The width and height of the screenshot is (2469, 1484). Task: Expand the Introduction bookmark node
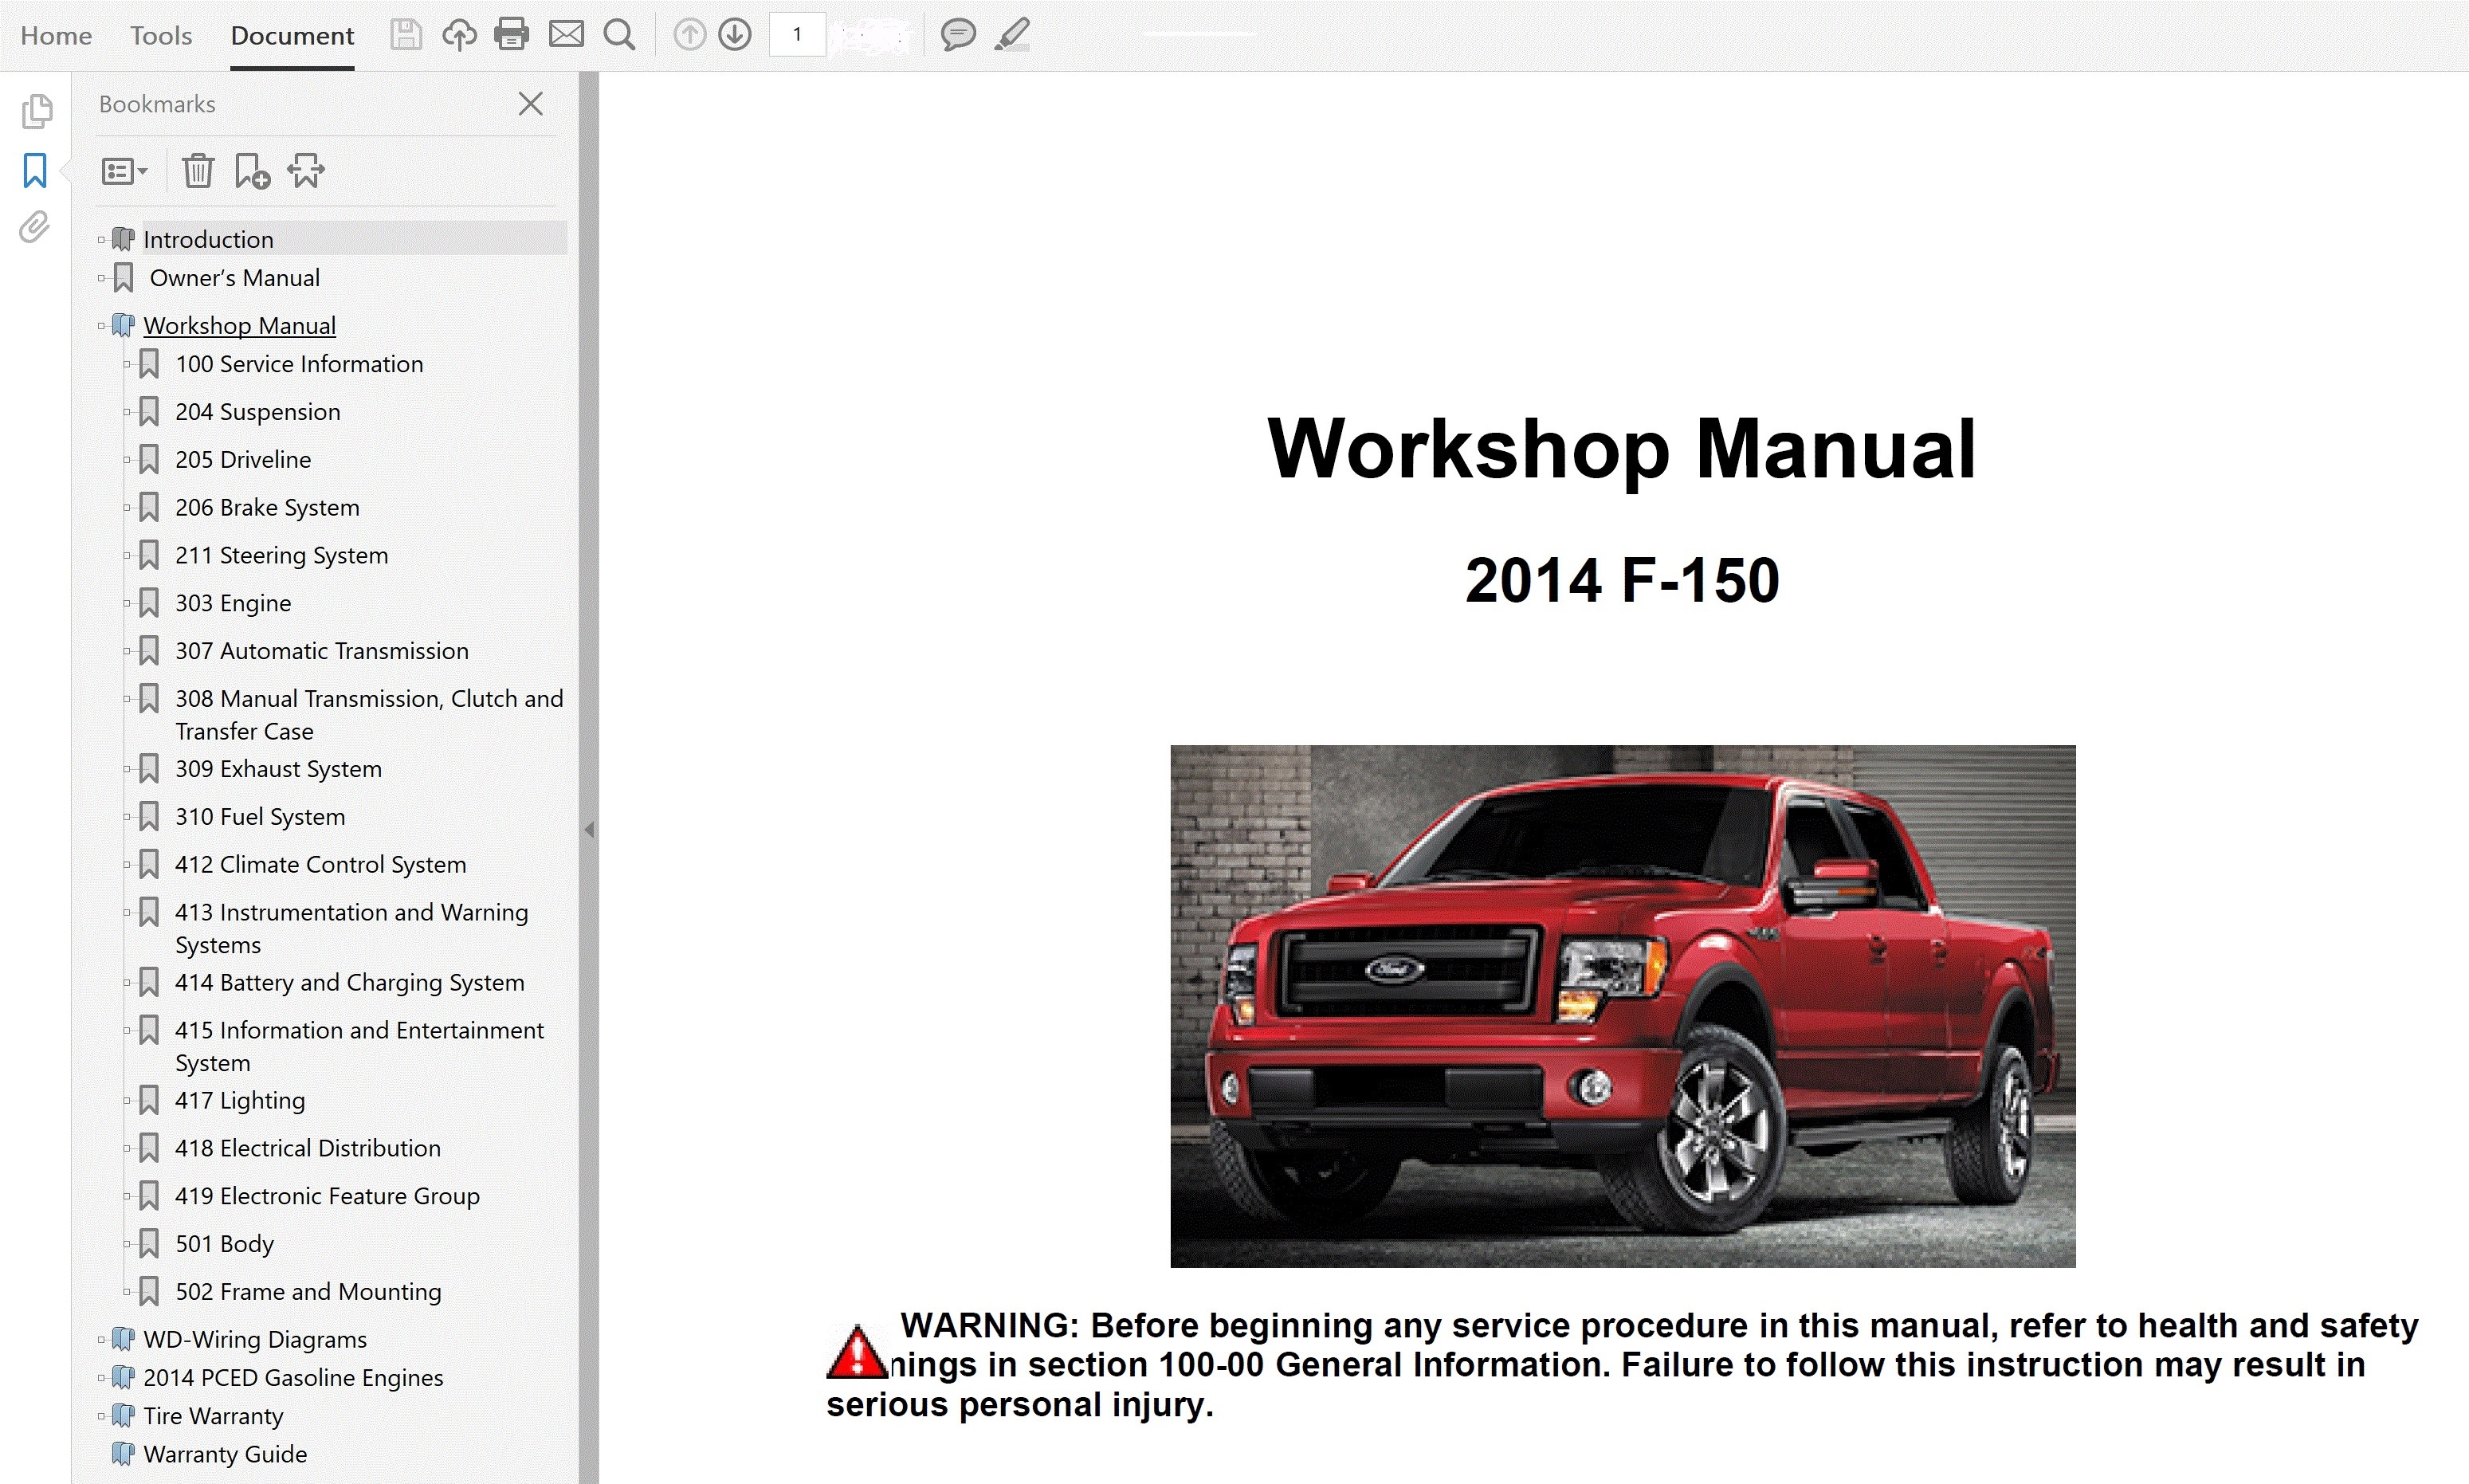coord(101,240)
